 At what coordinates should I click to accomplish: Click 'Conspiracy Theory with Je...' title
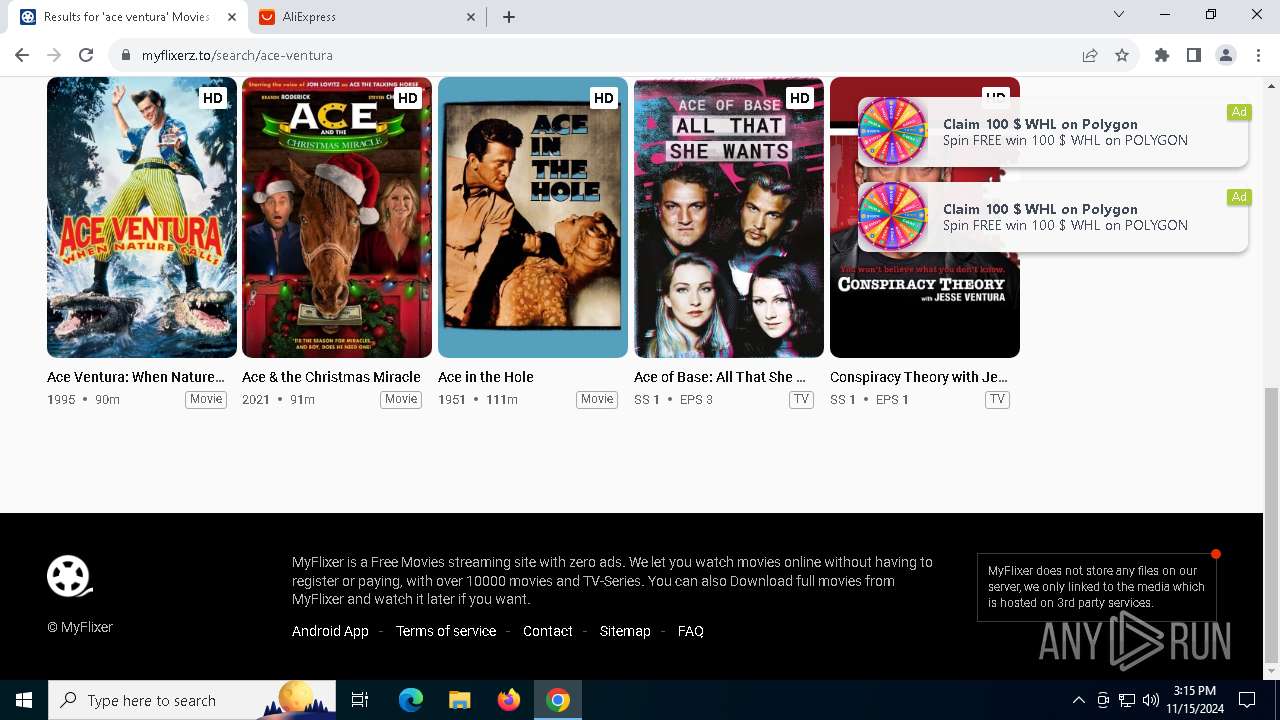[x=919, y=377]
